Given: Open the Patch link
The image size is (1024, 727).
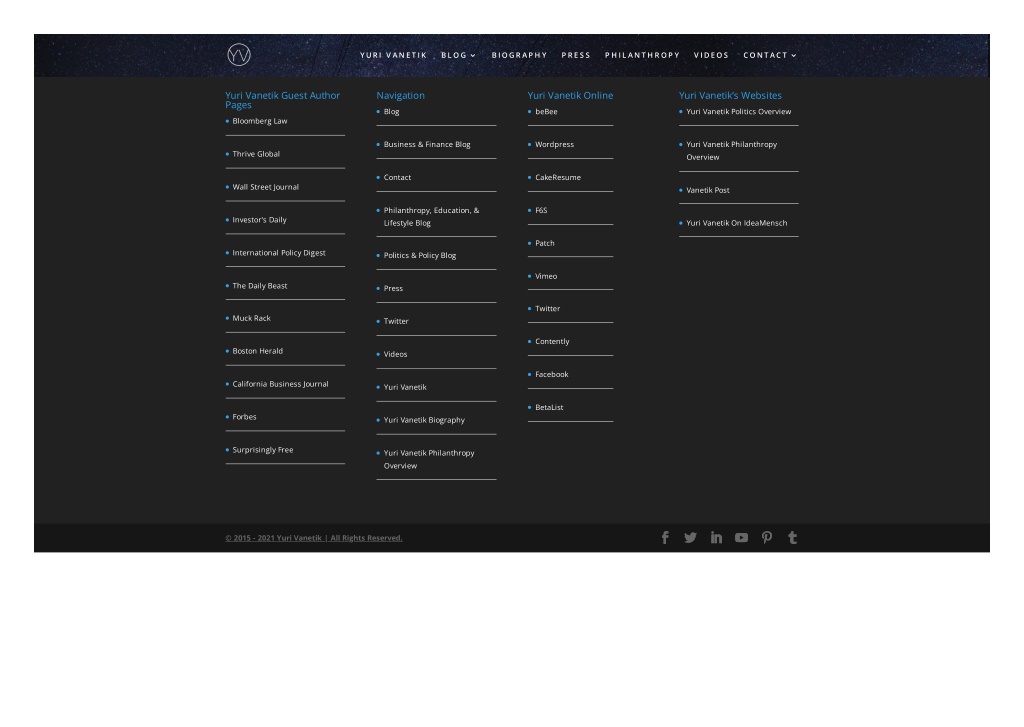Looking at the screenshot, I should 545,243.
